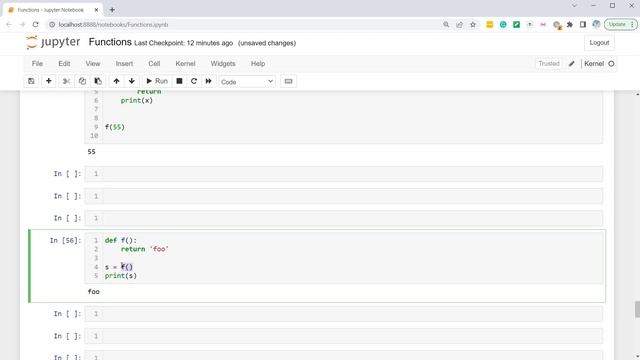Click the foo output text
The image size is (640, 360).
coord(93,291)
